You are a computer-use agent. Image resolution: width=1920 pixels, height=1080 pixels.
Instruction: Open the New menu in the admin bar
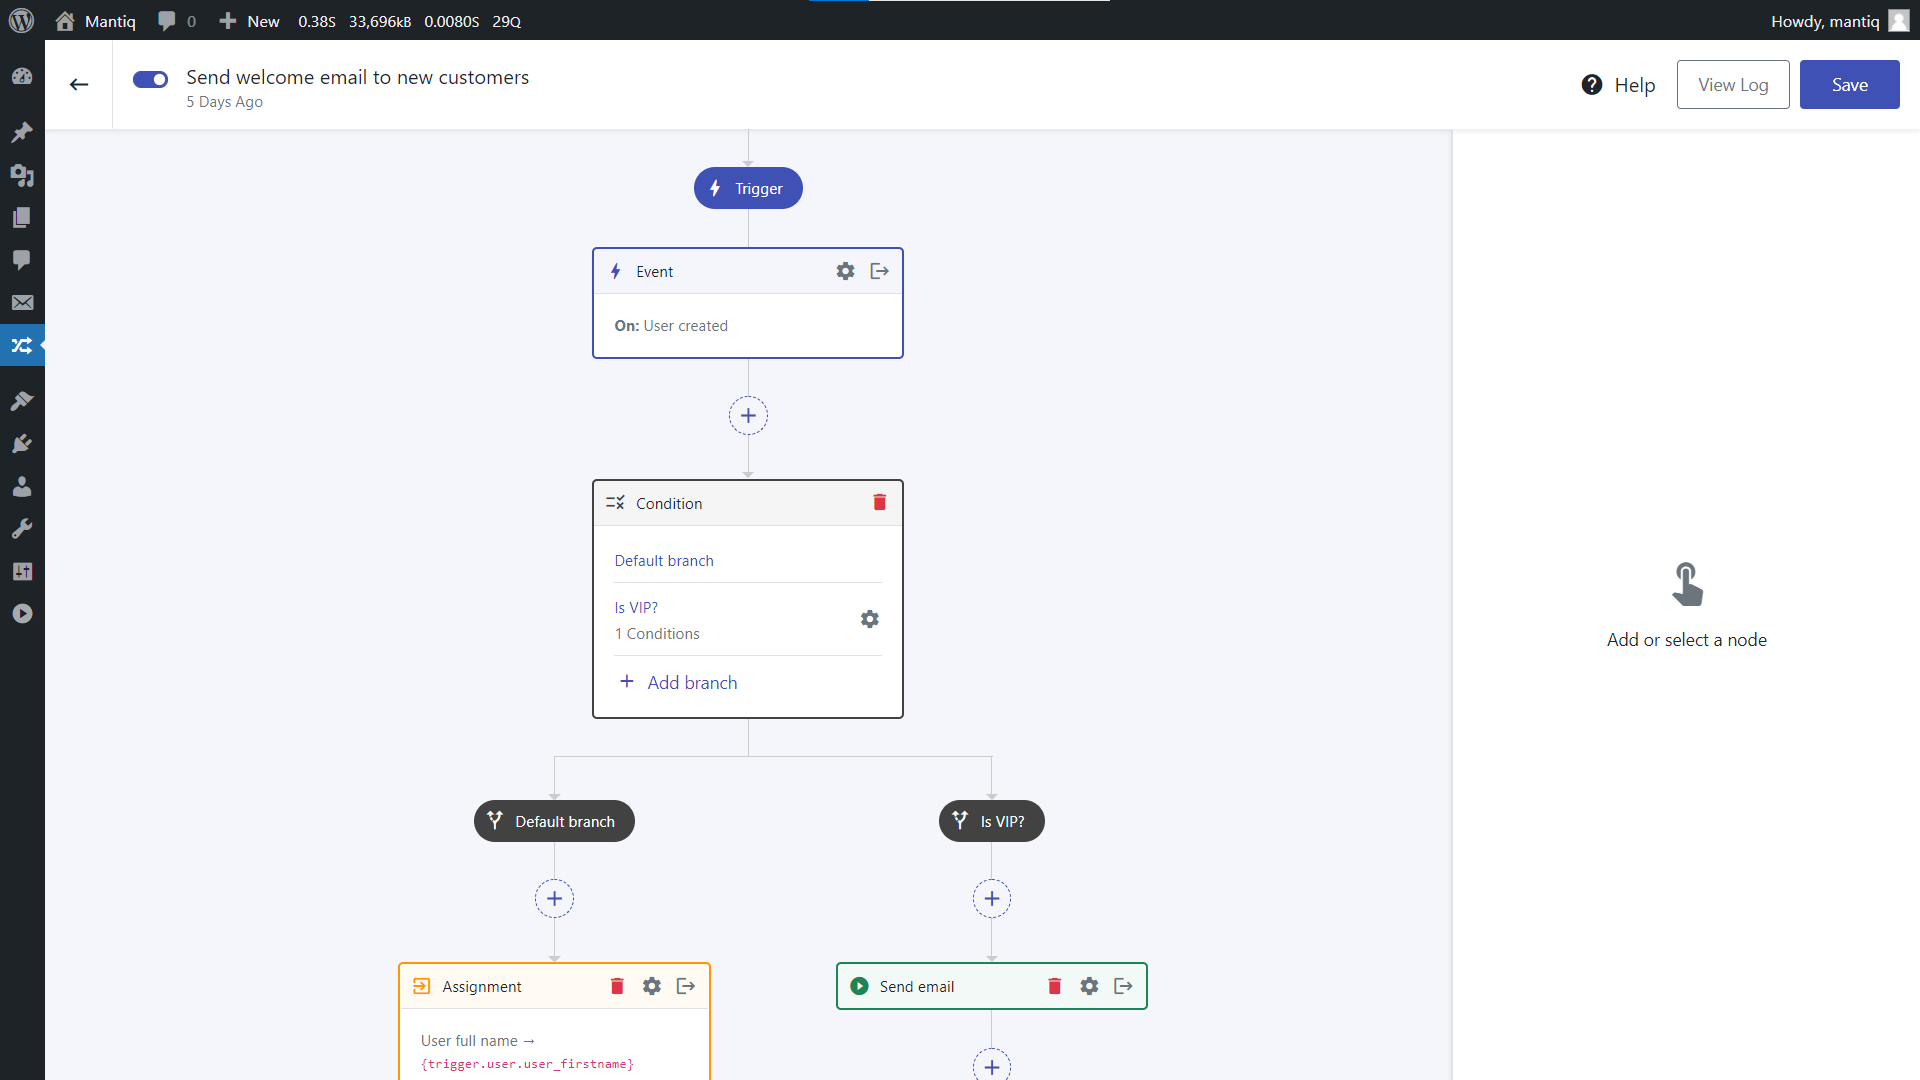point(248,20)
